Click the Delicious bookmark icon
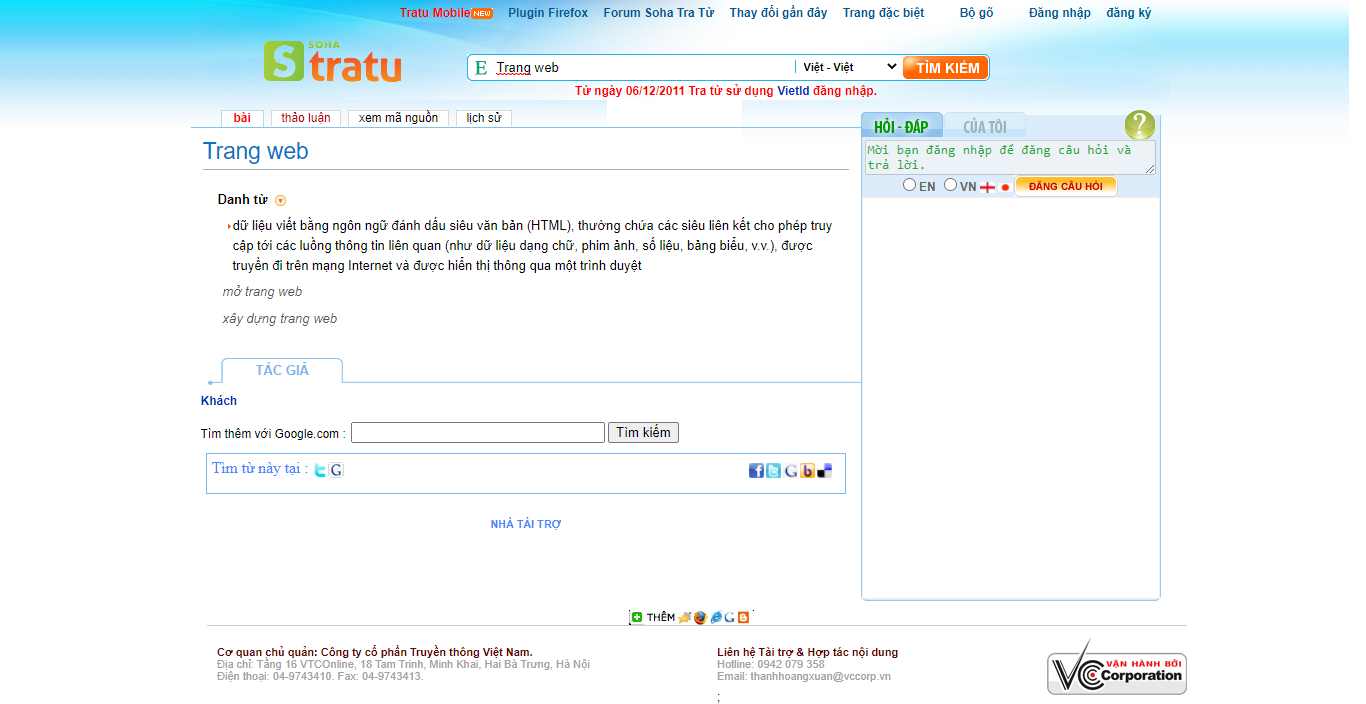Viewport: 1366px width, 704px height. [824, 469]
